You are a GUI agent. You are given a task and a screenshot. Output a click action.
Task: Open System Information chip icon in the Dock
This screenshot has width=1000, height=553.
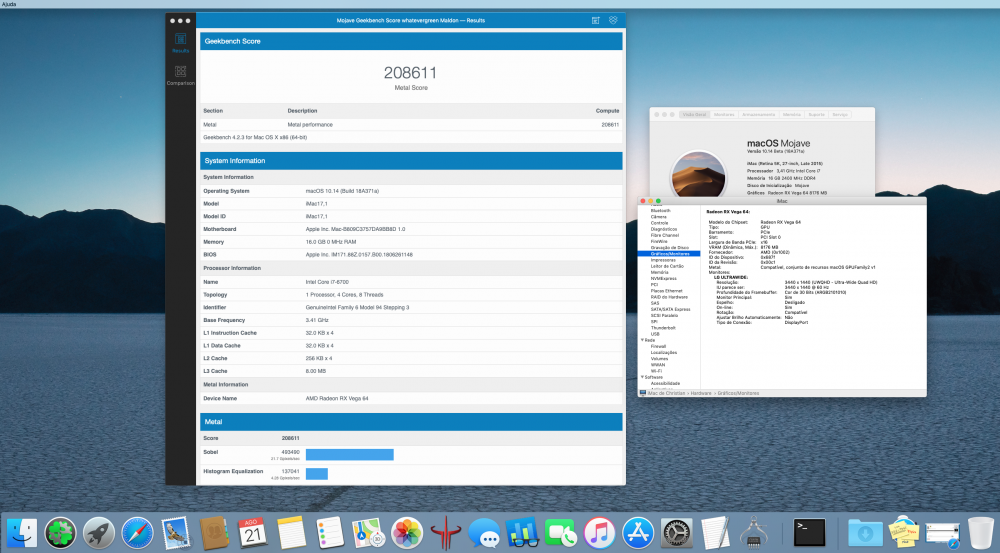753,533
